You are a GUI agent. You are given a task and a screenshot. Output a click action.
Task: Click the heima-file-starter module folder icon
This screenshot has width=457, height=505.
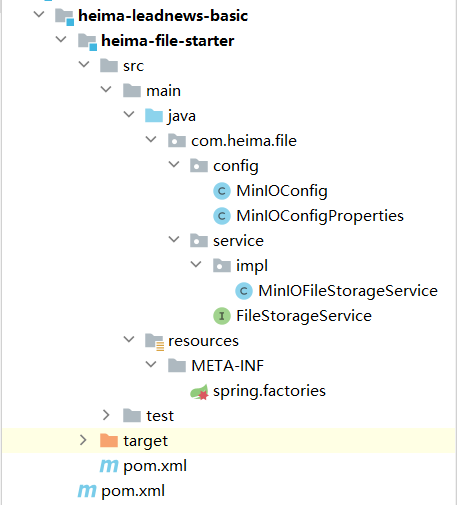tap(87, 42)
